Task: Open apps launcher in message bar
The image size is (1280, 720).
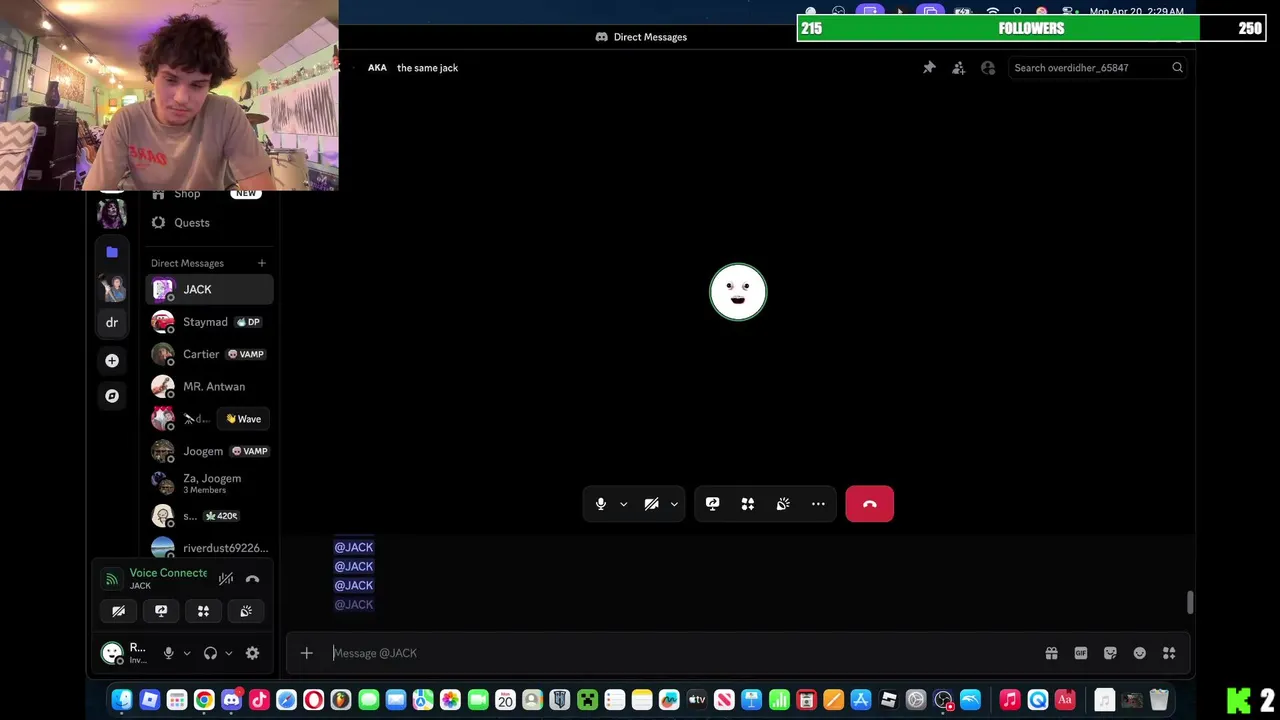Action: tap(1169, 653)
